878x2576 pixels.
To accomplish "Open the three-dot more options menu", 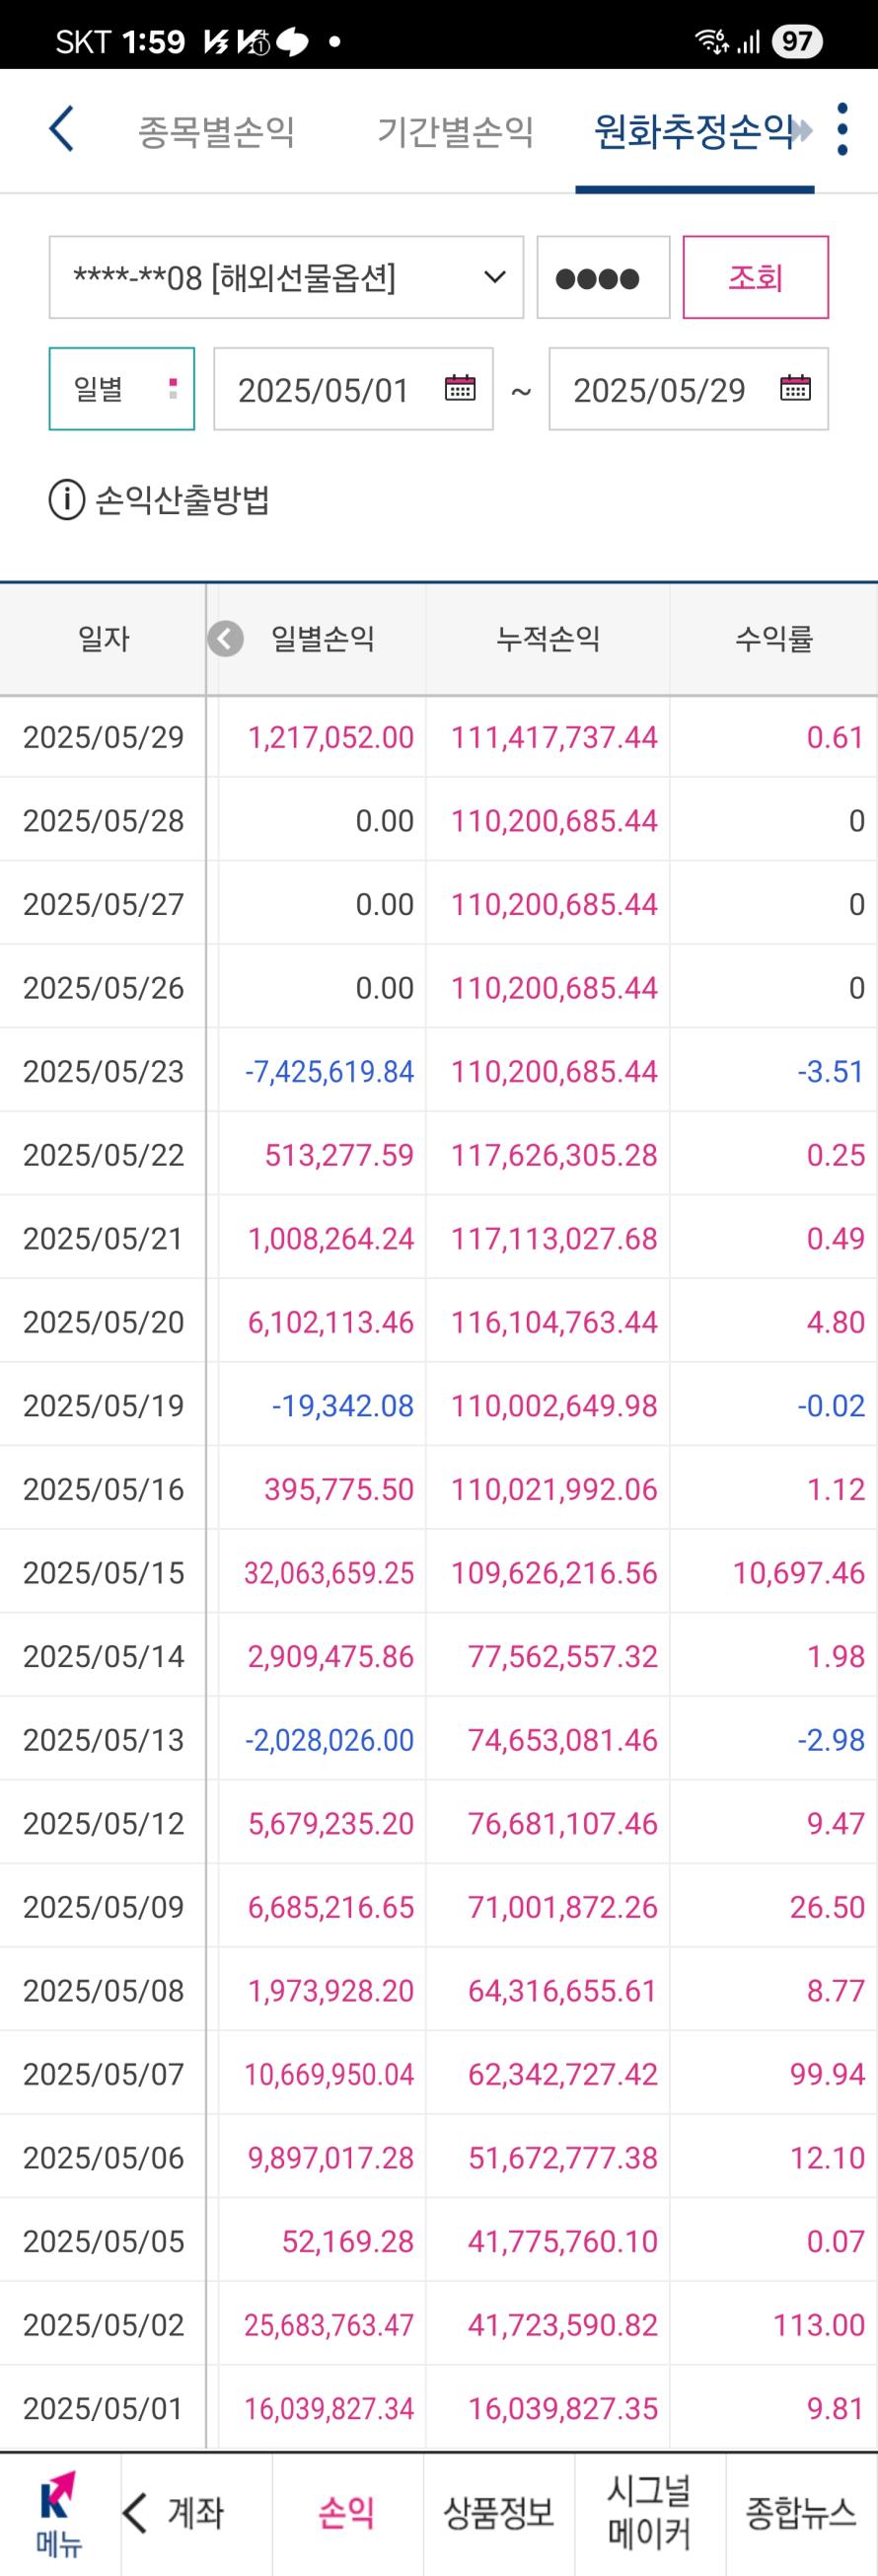I will click(x=842, y=130).
